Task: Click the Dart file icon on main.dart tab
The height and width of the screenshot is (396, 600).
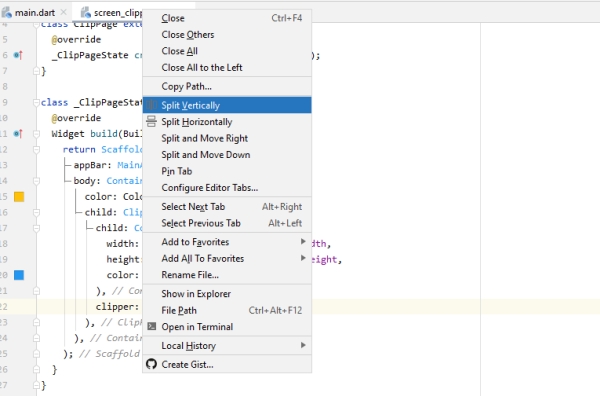Action: tap(7, 13)
